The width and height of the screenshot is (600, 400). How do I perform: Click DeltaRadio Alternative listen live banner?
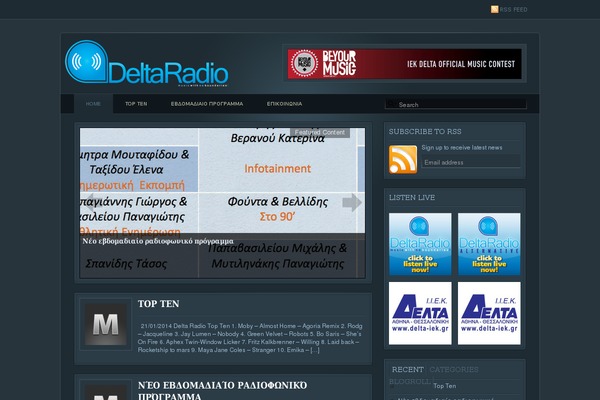(x=489, y=244)
